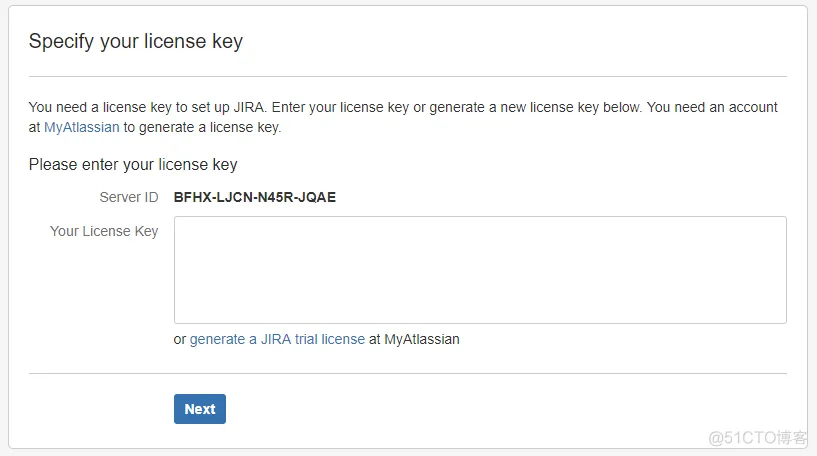Click the Your License Key field label
The height and width of the screenshot is (456, 817).
104,231
